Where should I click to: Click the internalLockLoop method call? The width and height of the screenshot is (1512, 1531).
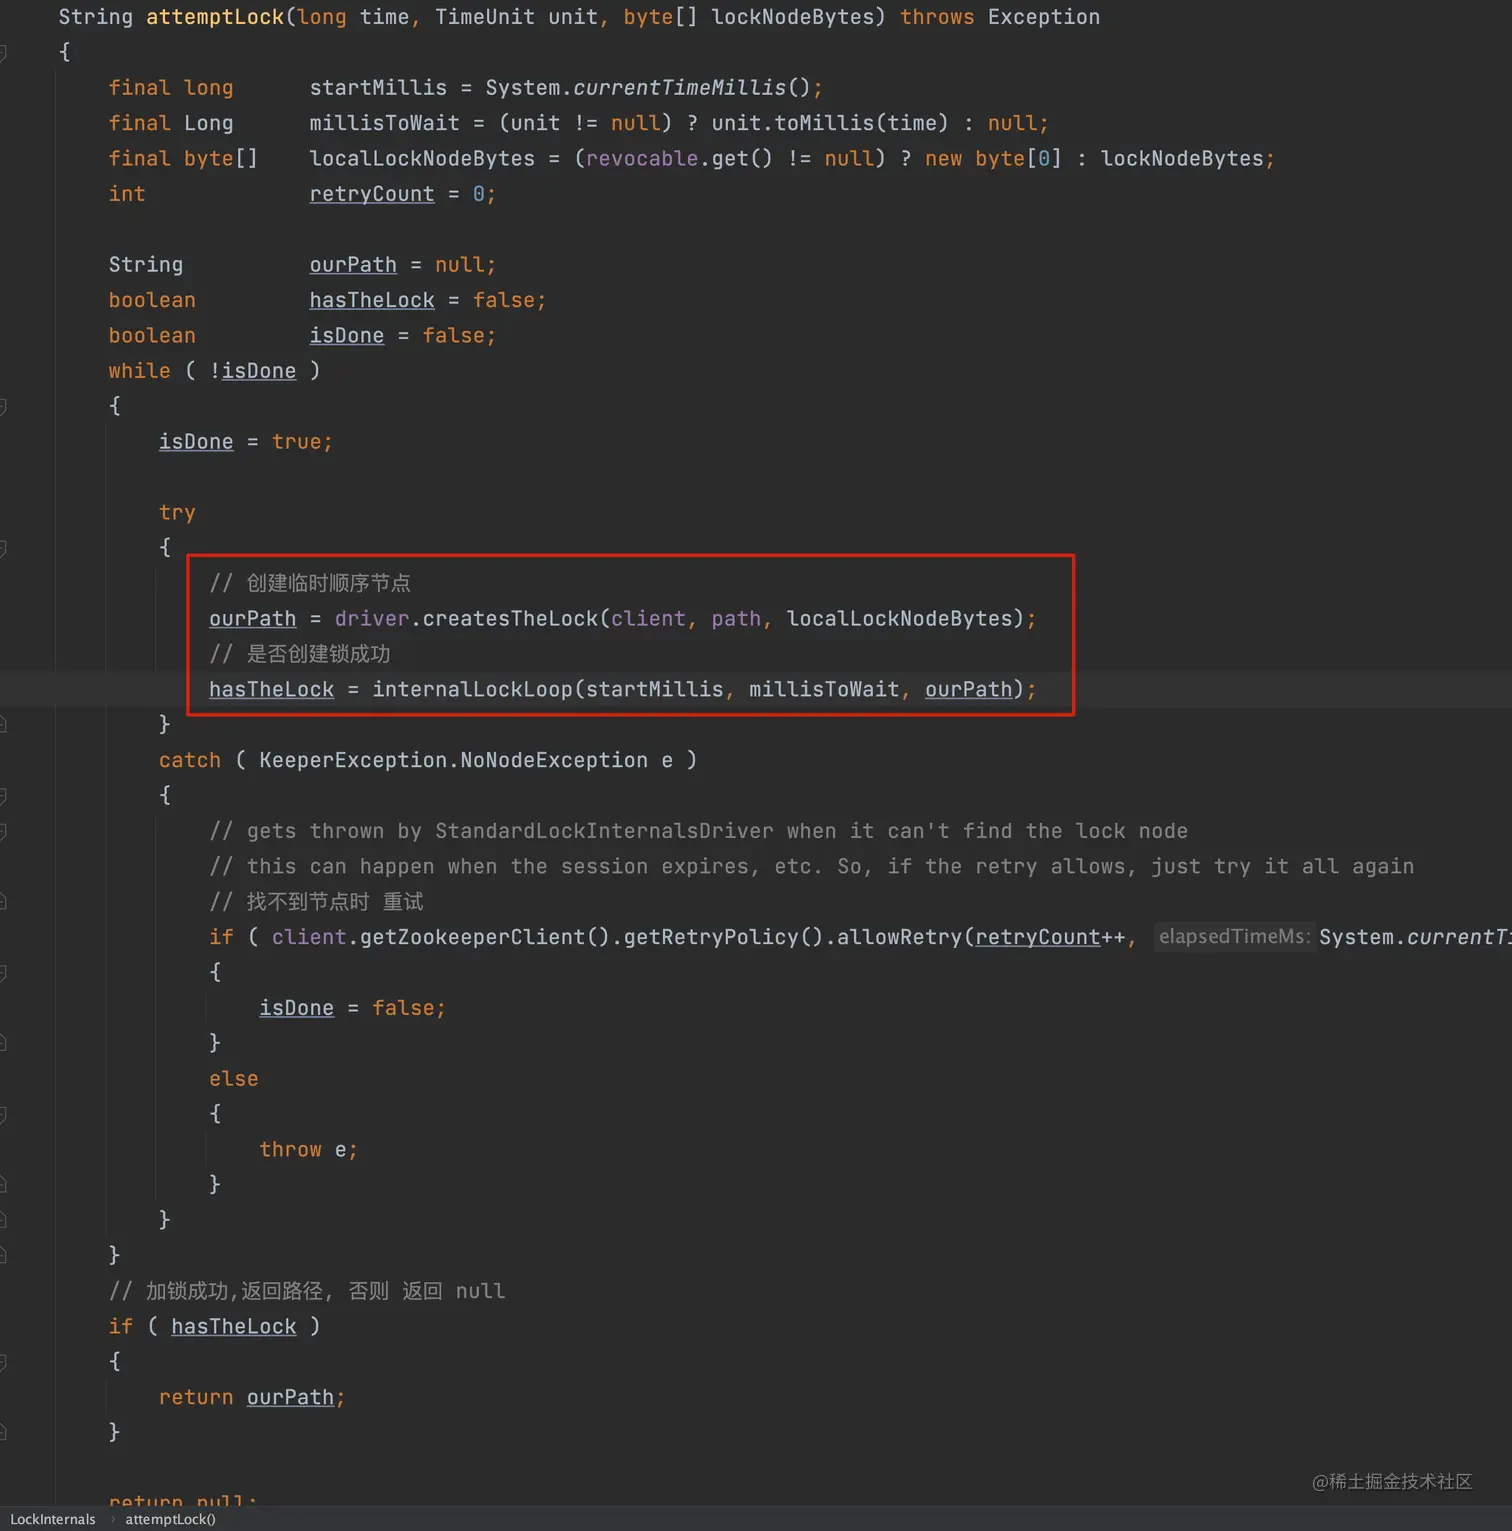click(x=472, y=690)
